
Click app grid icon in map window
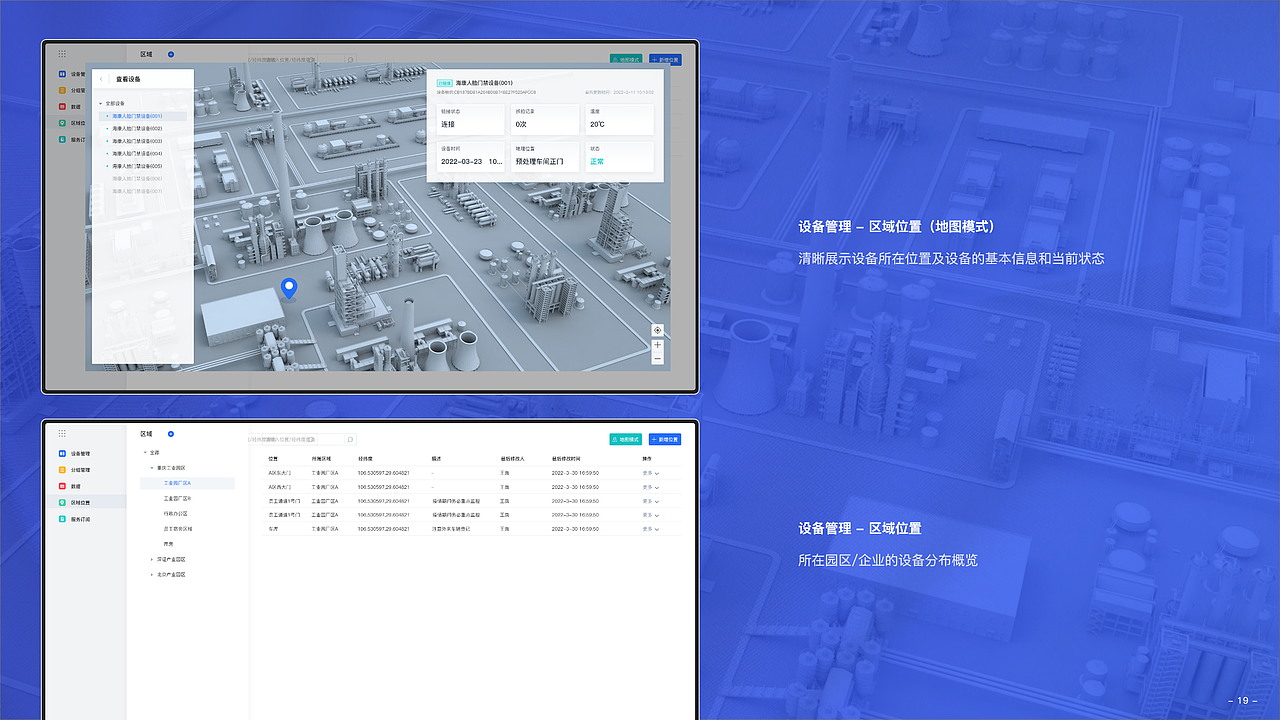tap(62, 54)
